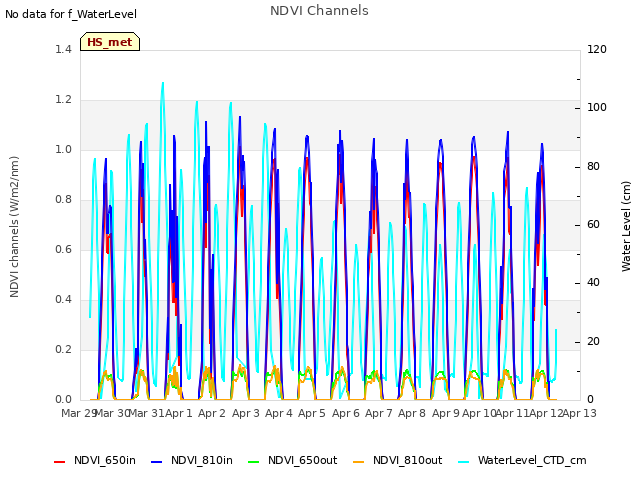Click the Apr 2 x-axis label

(x=212, y=413)
